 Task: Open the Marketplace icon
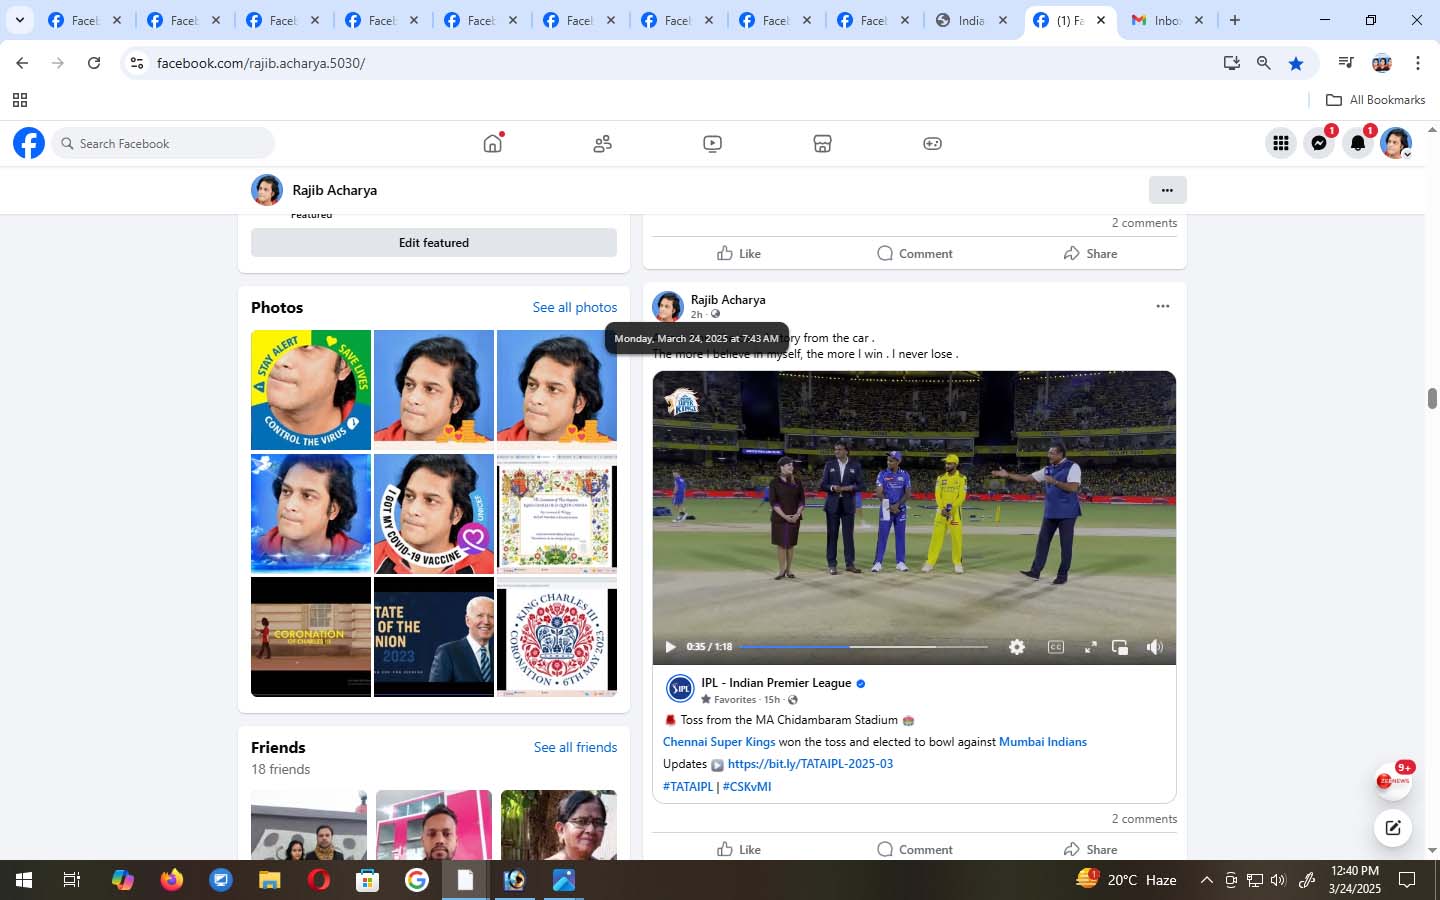pos(822,144)
